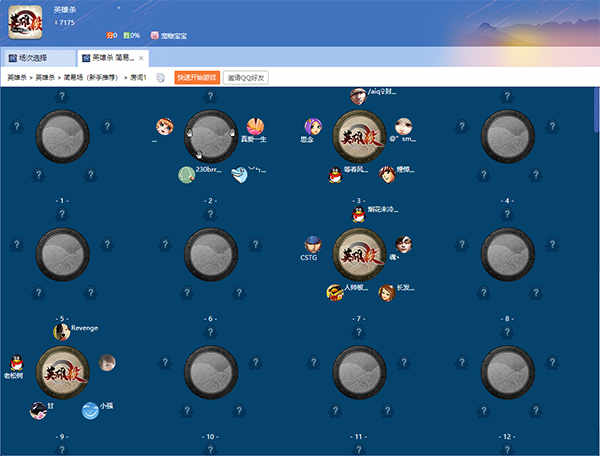Viewport: 600px width, 456px height.
Task: Click the blue smiley 小强 avatar at table 9
Action: [91, 411]
